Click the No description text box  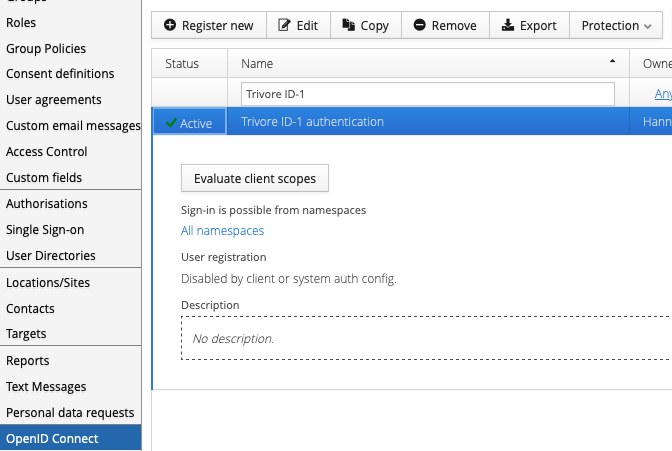(420, 339)
